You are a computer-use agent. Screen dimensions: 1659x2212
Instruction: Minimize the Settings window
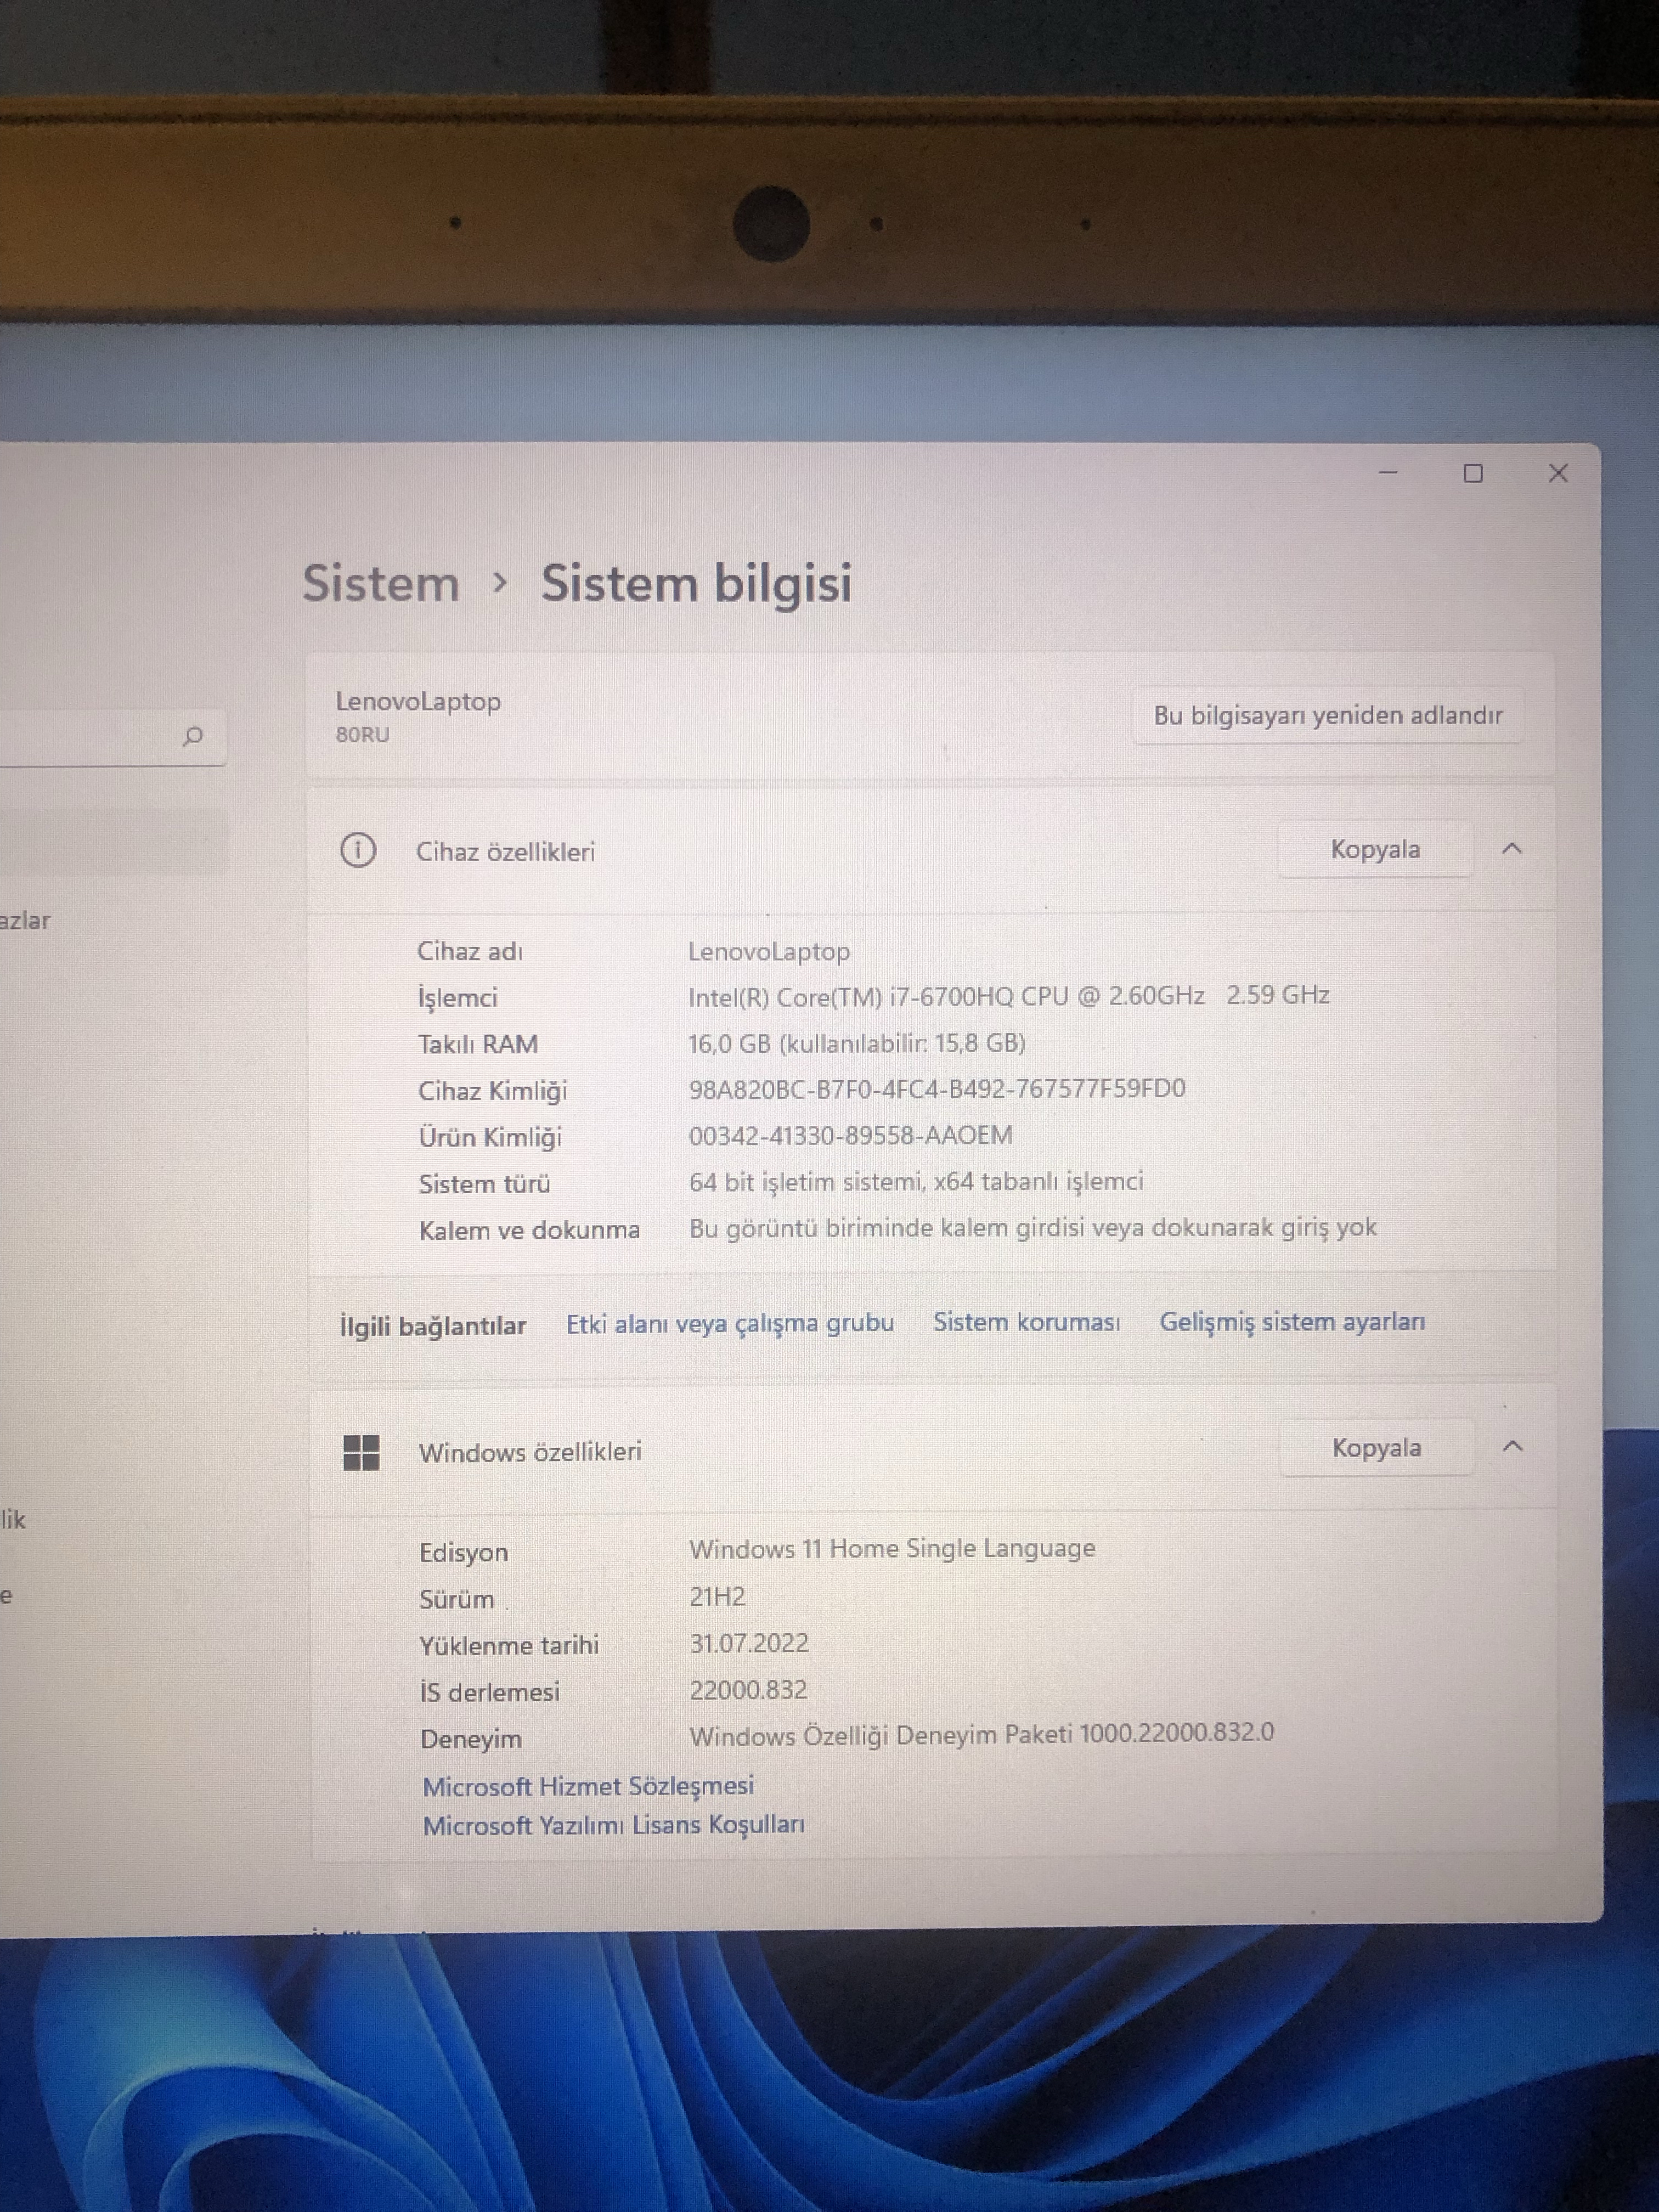coord(1388,472)
